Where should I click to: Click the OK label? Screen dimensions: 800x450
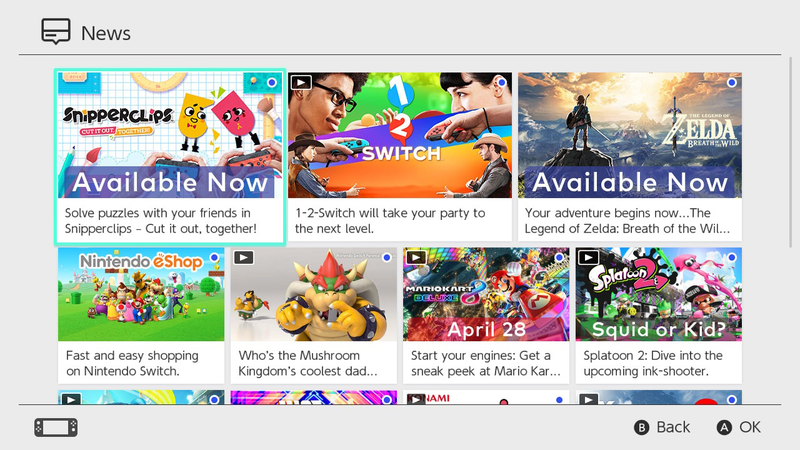tap(750, 427)
